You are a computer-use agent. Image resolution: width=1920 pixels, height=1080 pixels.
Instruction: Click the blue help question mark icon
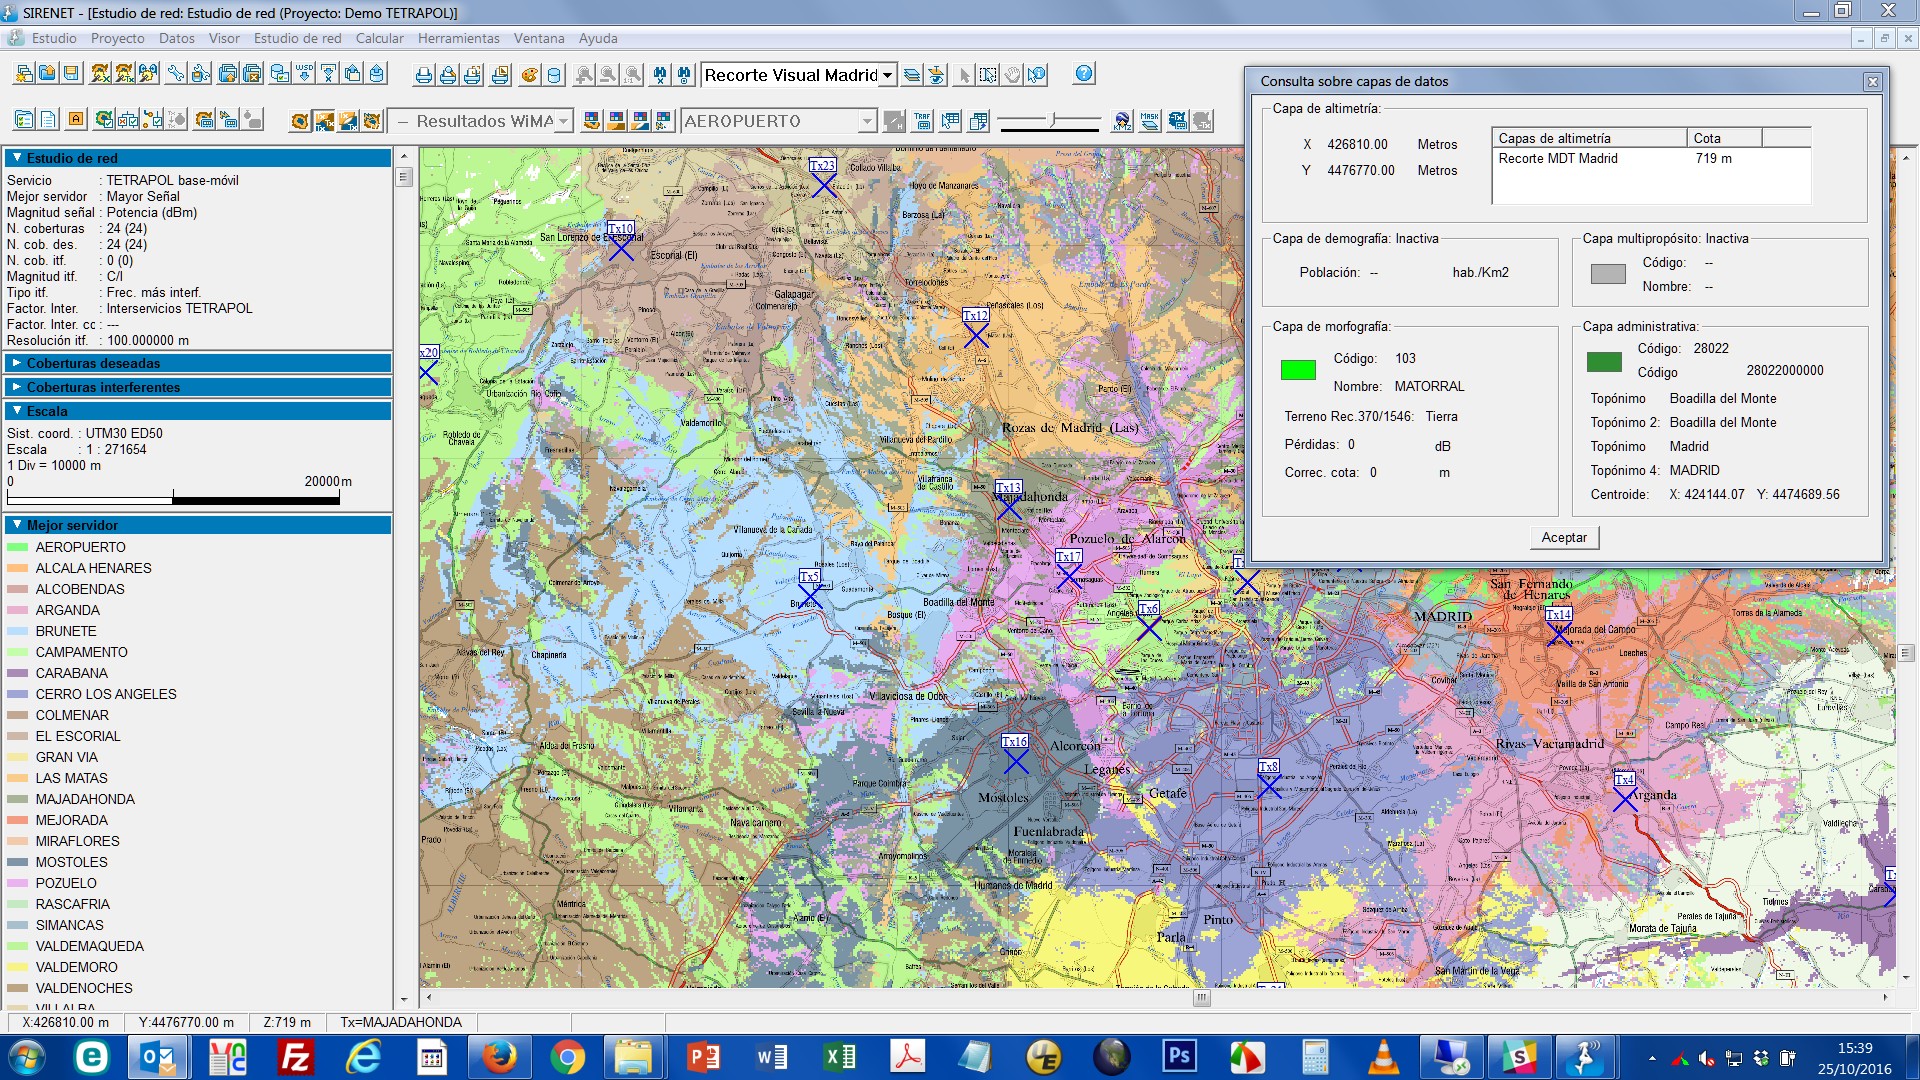pos(1084,73)
